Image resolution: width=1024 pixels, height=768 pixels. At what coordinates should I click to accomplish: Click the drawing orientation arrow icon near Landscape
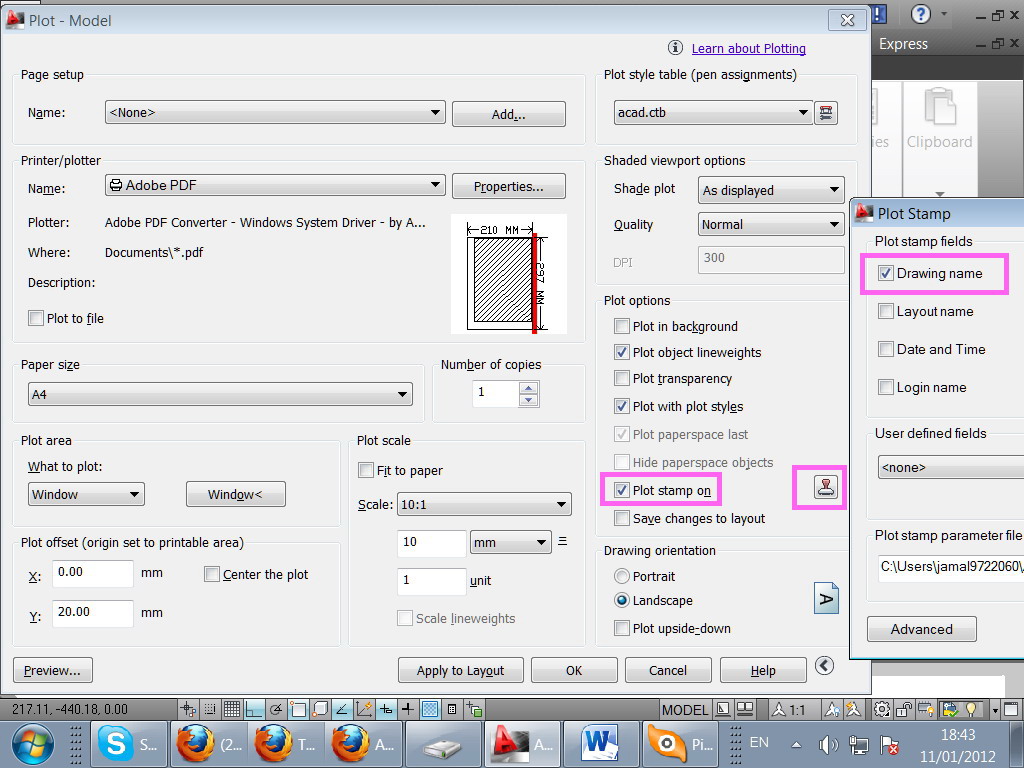point(825,598)
